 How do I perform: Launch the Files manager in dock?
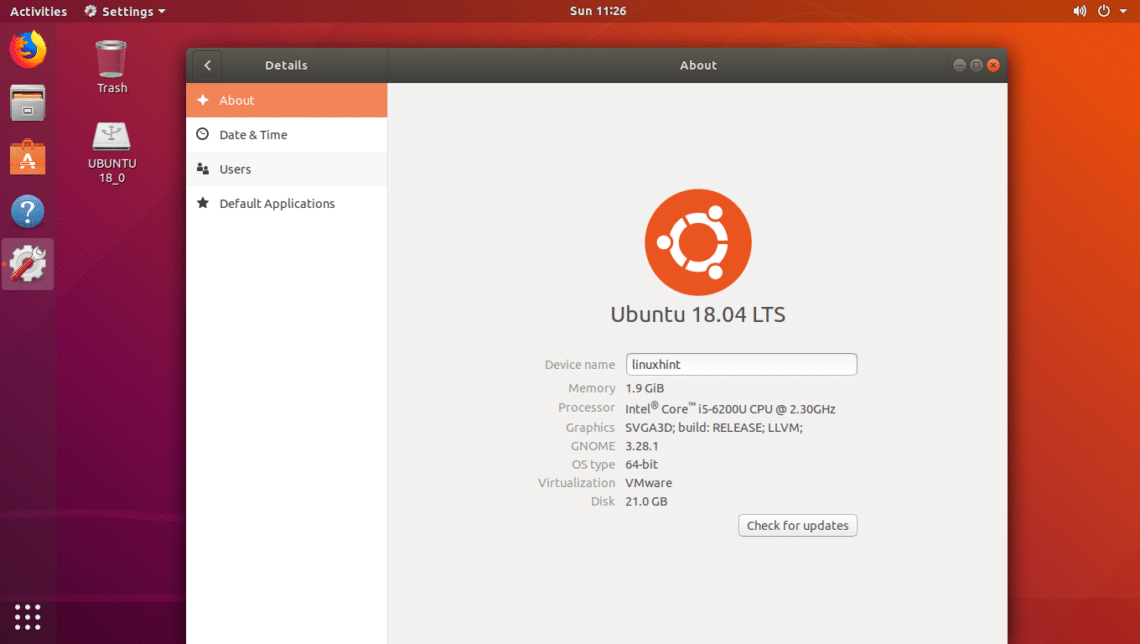pos(28,103)
